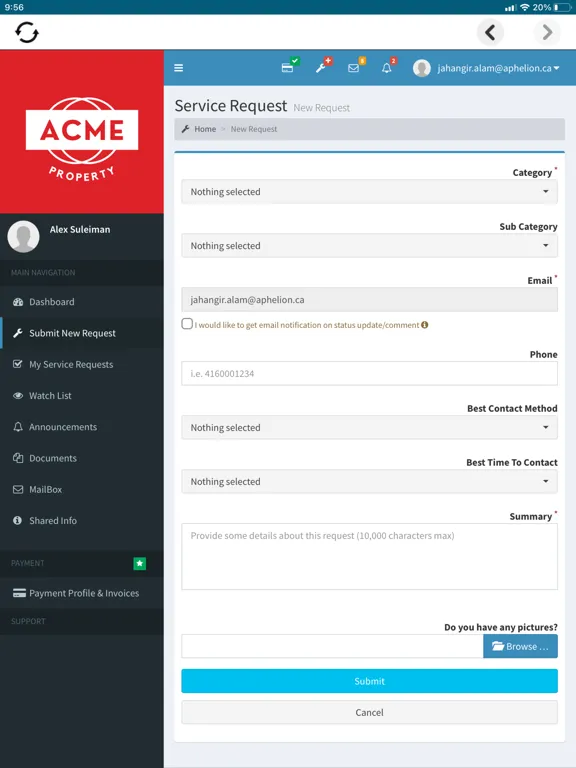Open the Watch List page
This screenshot has height=768, width=576.
click(x=82, y=396)
